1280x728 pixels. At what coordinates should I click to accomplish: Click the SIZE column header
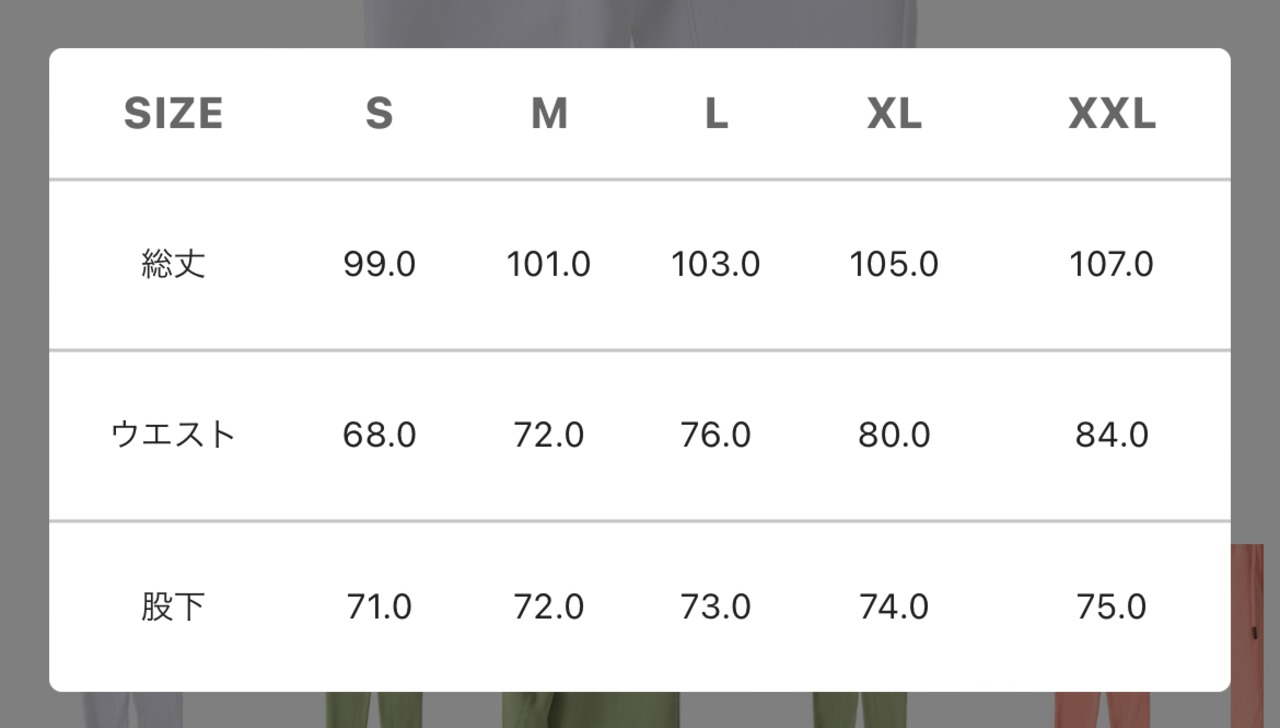click(x=173, y=114)
